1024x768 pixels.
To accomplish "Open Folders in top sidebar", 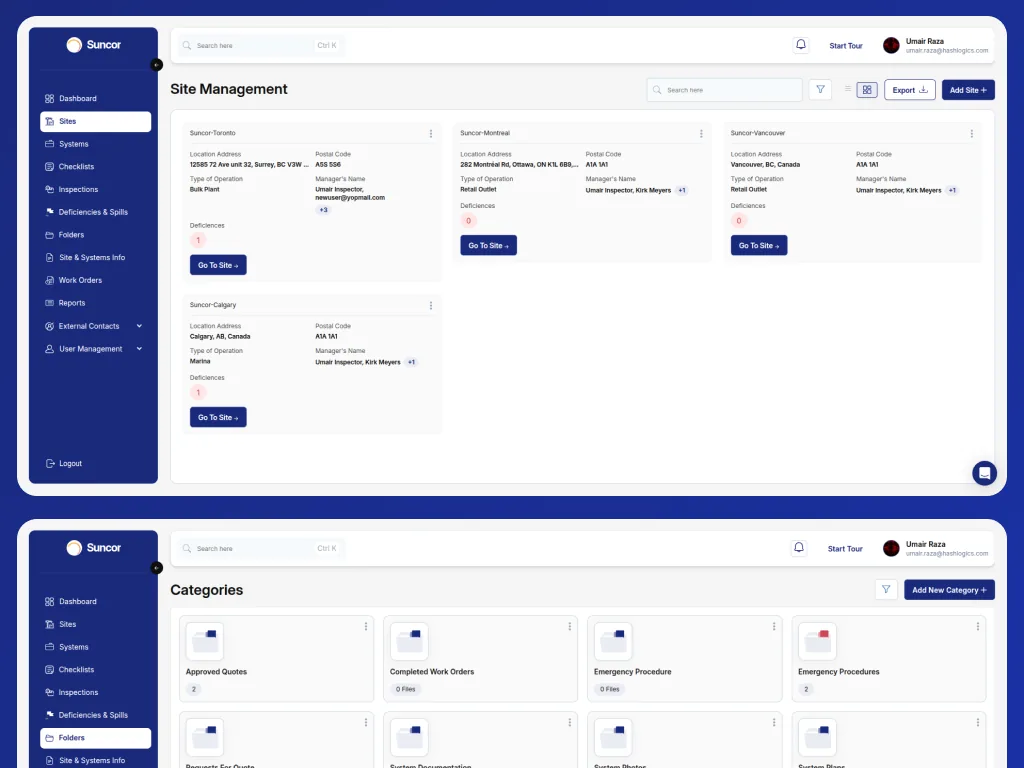I will [x=95, y=234].
